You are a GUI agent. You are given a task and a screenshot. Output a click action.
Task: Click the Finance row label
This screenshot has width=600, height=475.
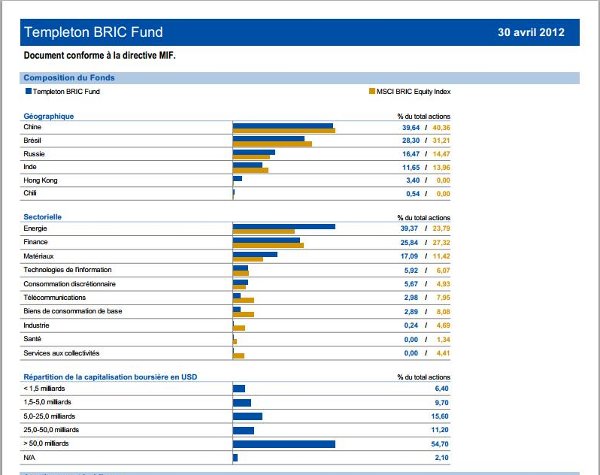(36, 242)
